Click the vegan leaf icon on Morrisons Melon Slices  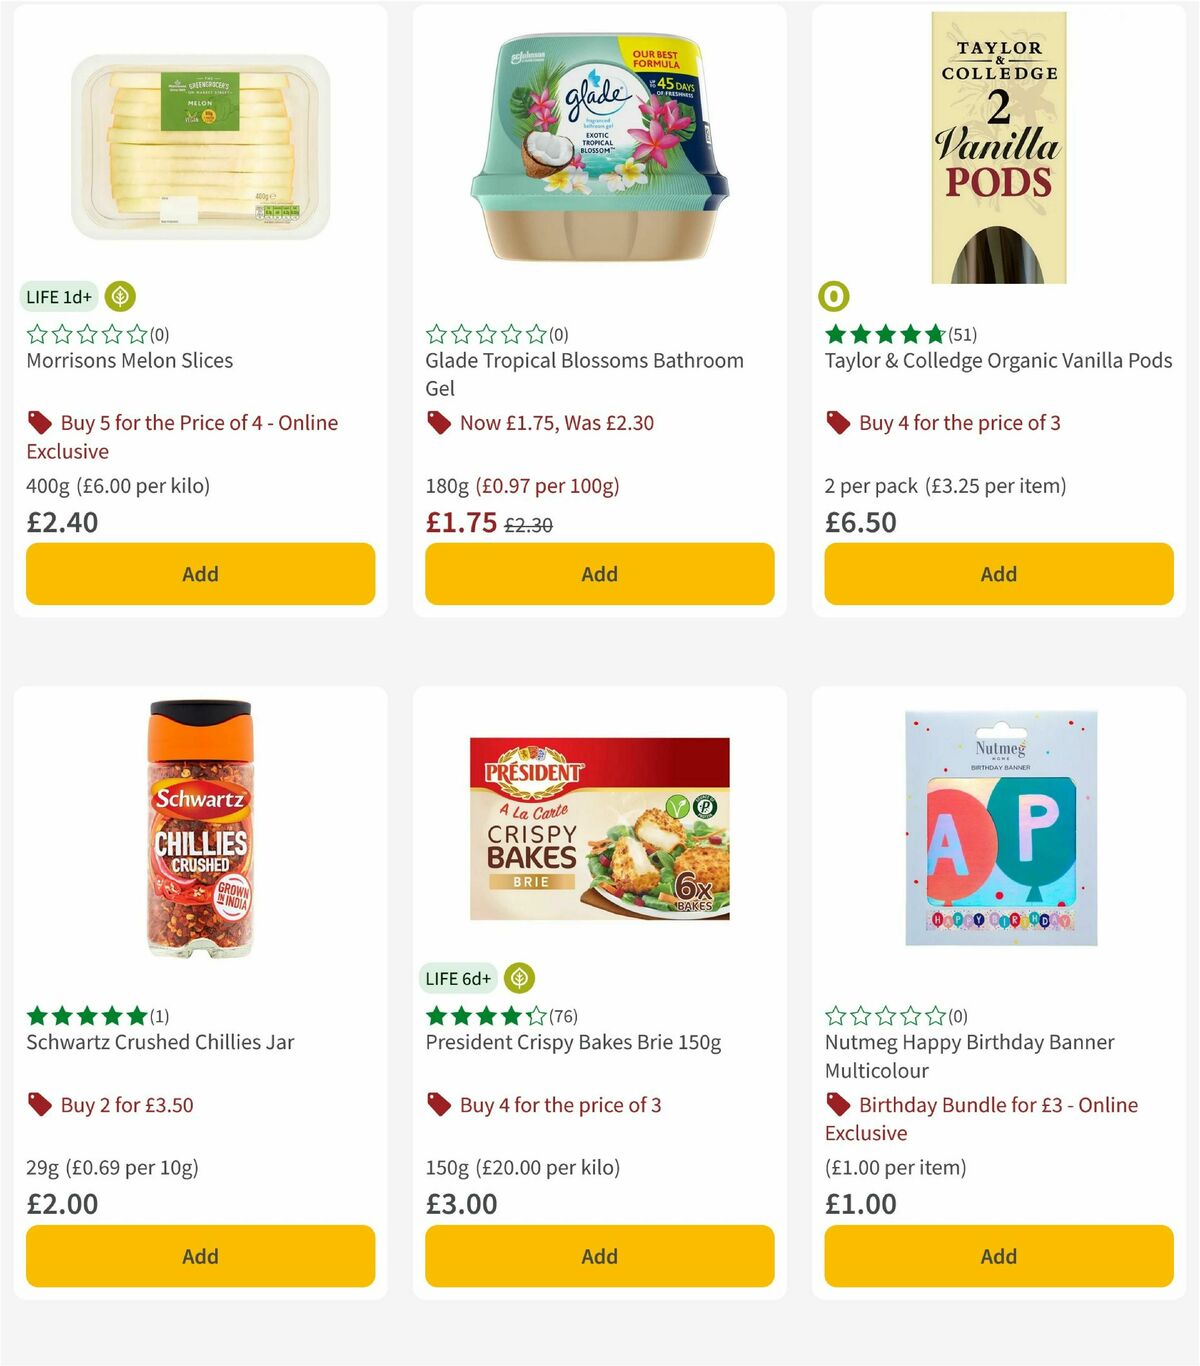point(119,297)
